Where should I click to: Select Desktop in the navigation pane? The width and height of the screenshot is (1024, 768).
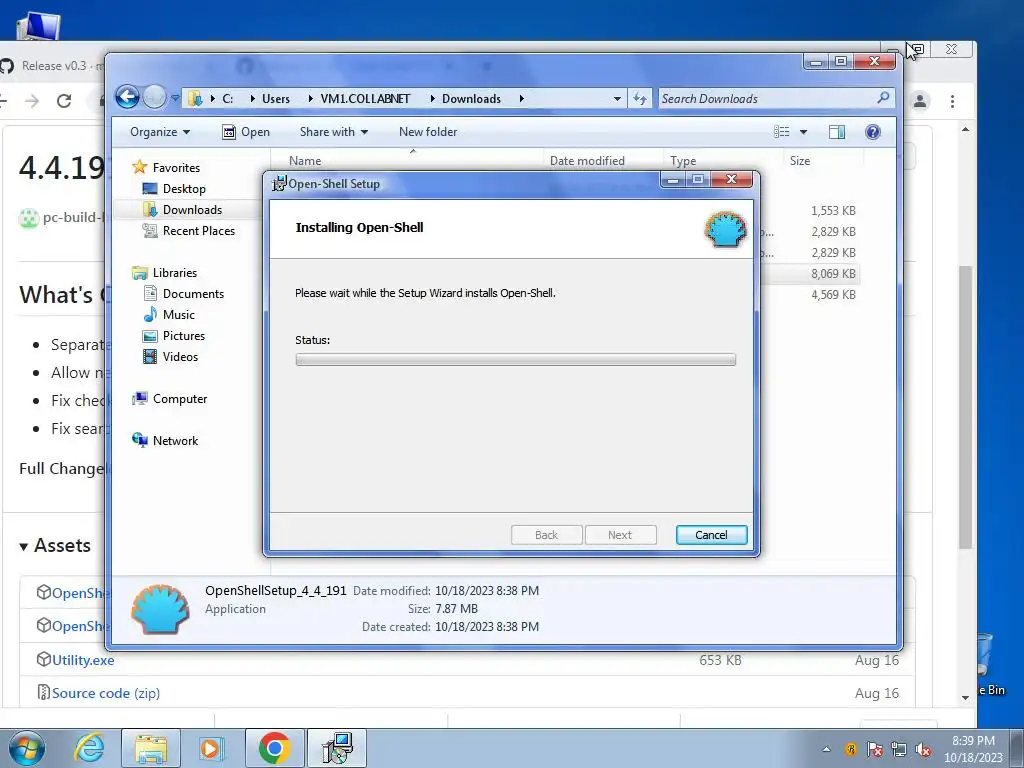(184, 189)
